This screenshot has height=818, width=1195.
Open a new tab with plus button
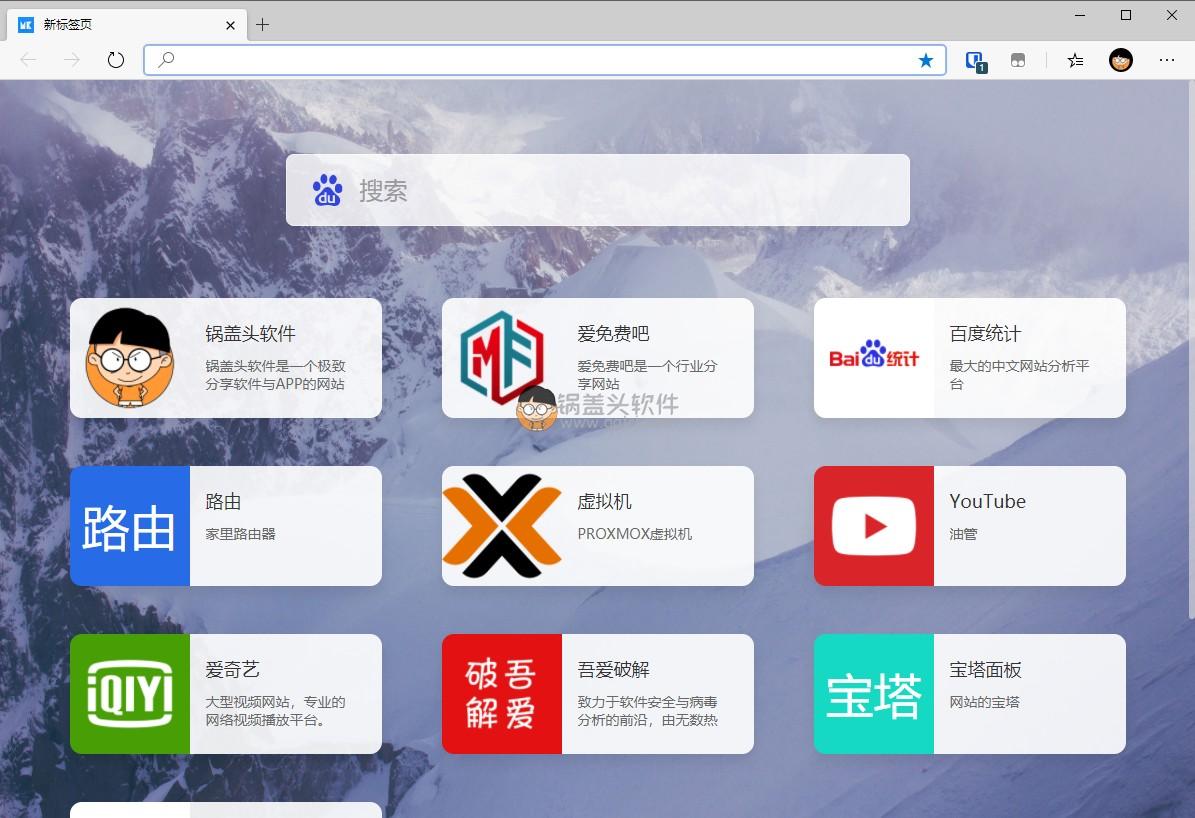click(263, 25)
